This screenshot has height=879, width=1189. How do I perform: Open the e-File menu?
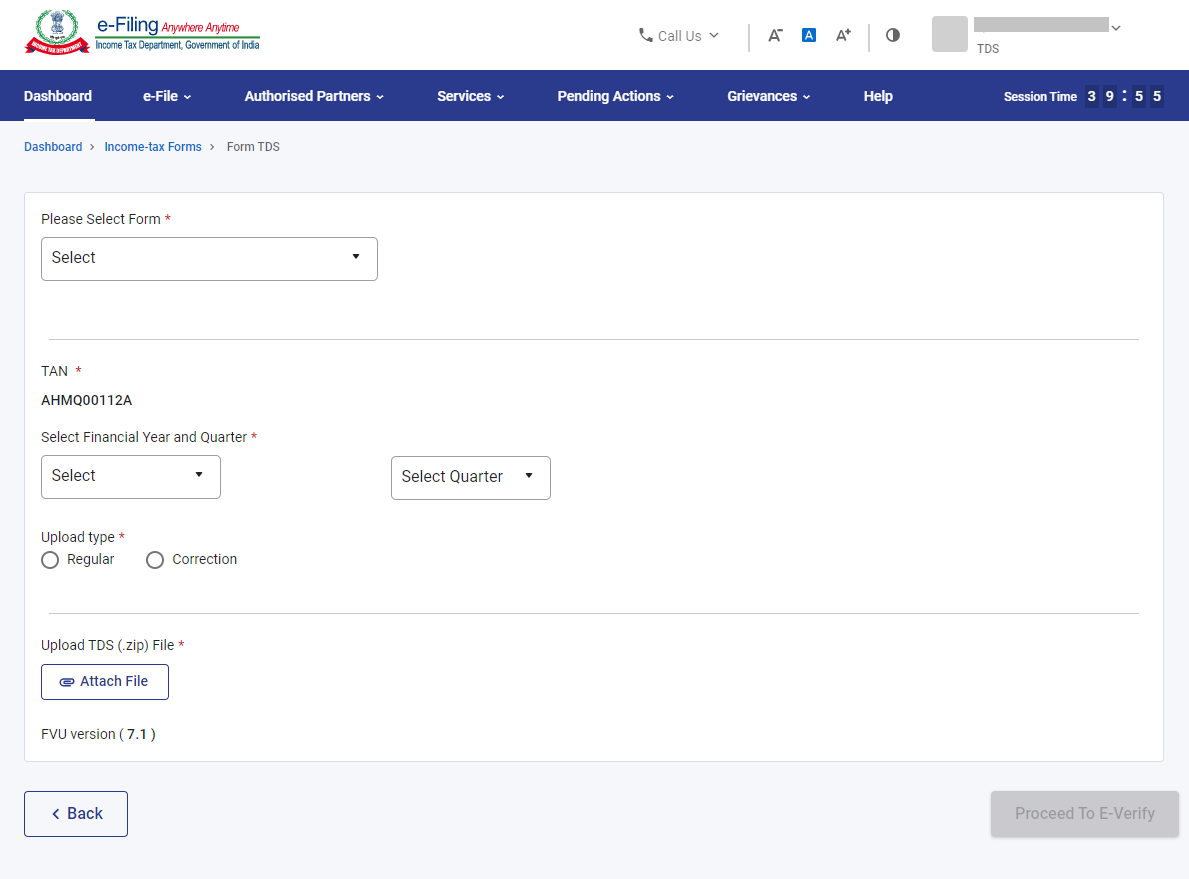[167, 96]
